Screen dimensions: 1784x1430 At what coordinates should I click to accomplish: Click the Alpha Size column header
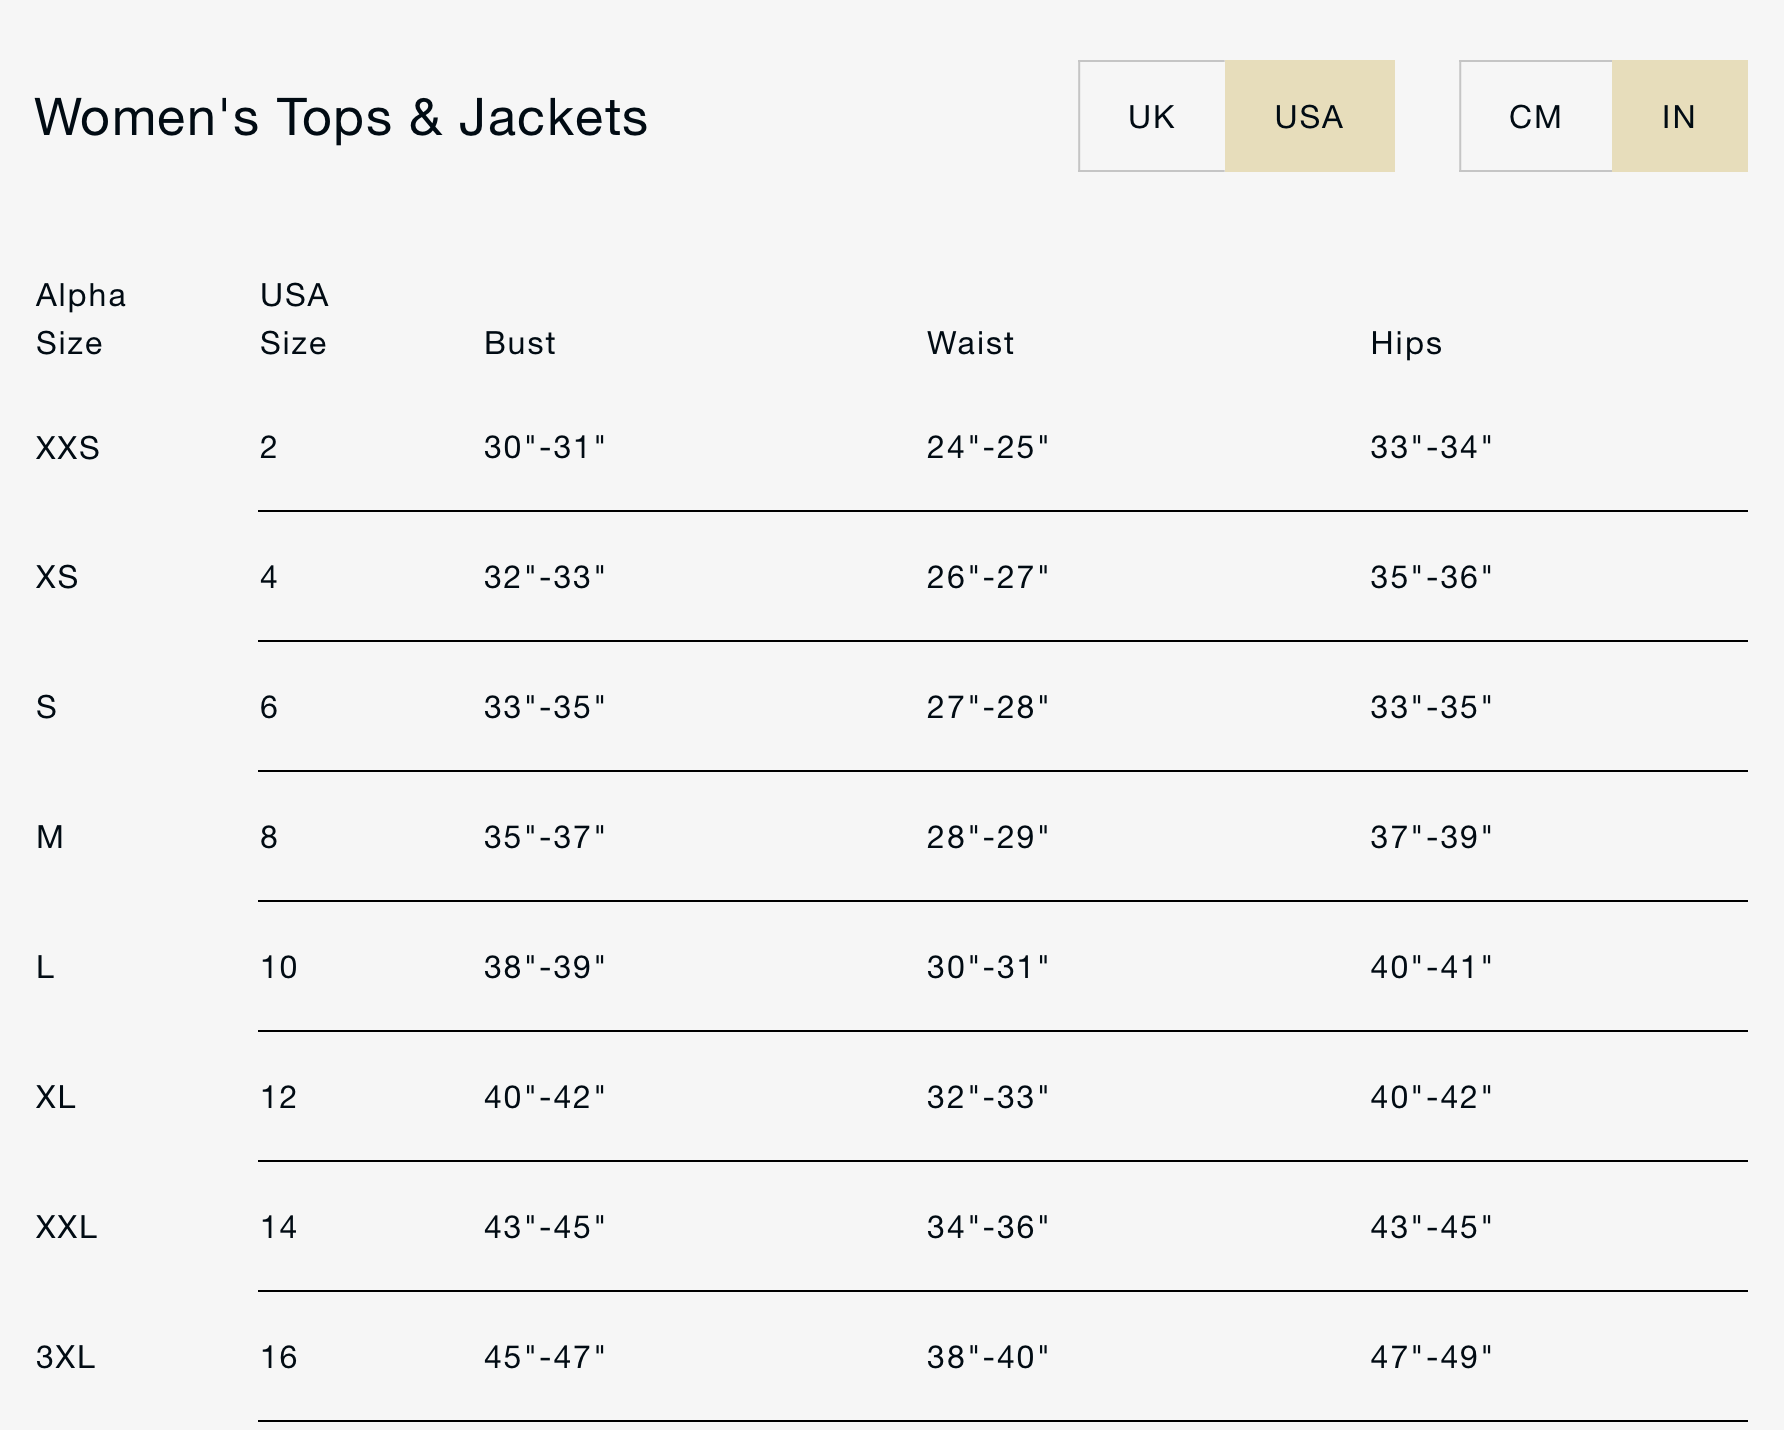coord(81,319)
